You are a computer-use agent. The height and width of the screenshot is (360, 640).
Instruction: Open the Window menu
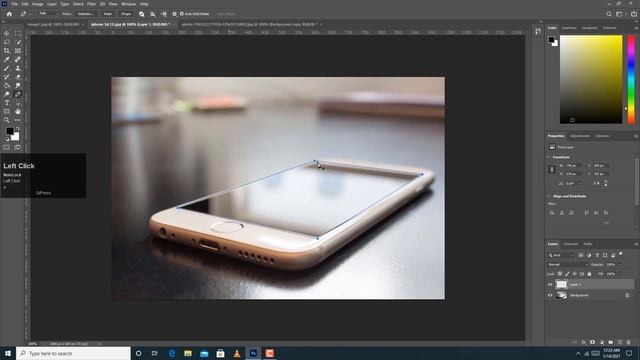pos(128,4)
